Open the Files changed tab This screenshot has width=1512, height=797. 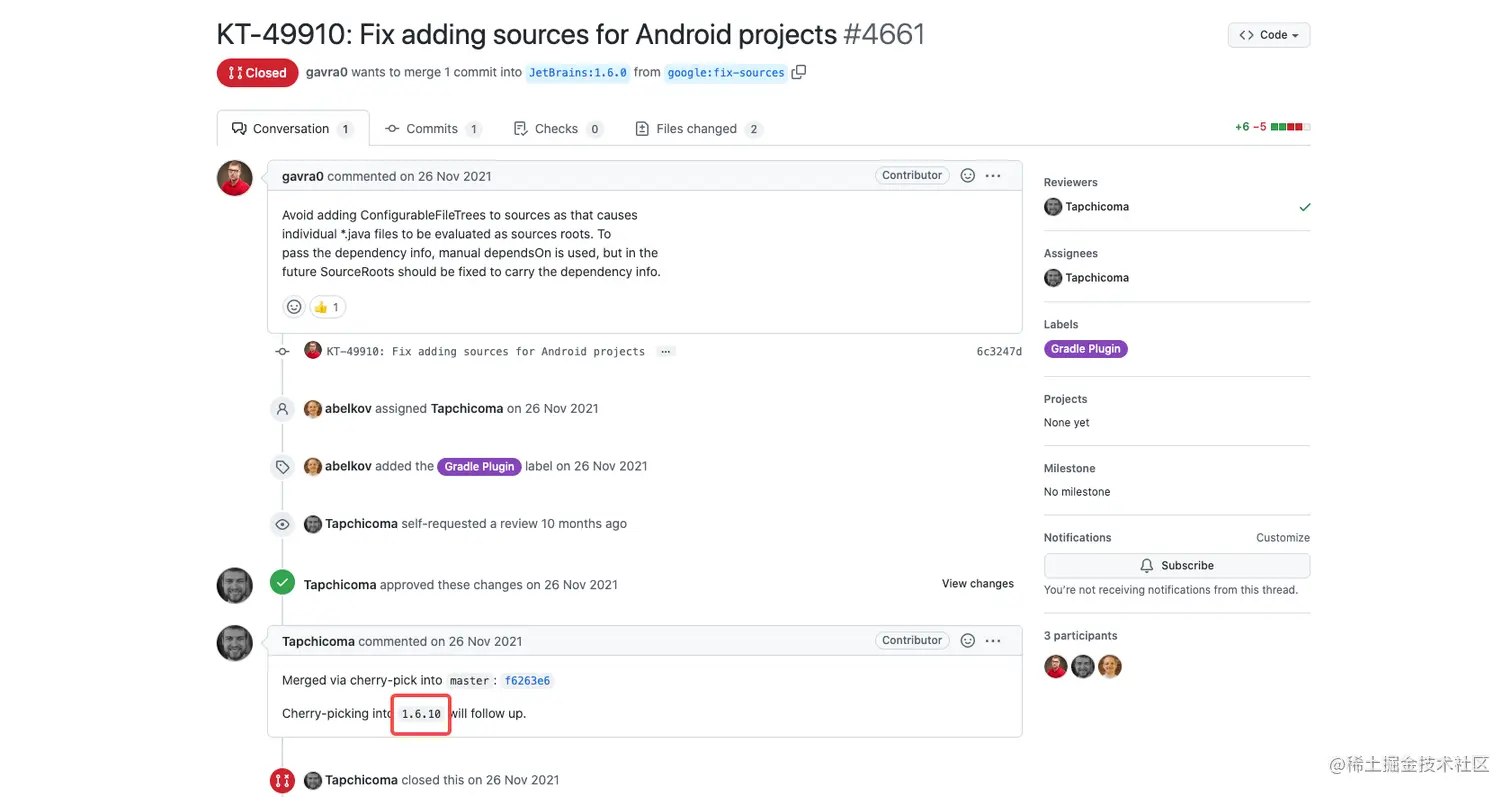coord(697,129)
